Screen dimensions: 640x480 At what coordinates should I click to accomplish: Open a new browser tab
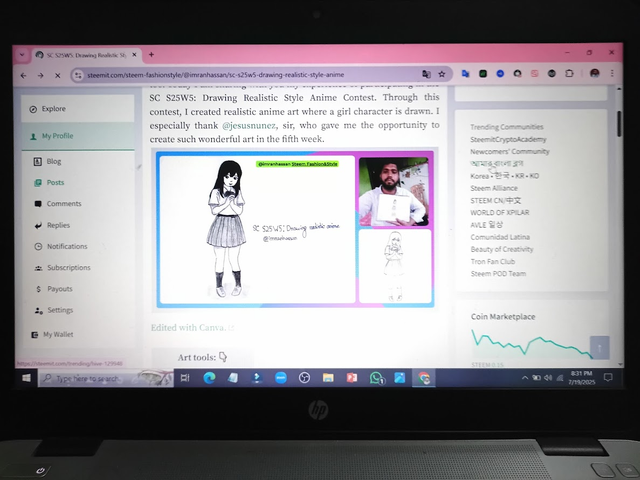click(x=151, y=54)
